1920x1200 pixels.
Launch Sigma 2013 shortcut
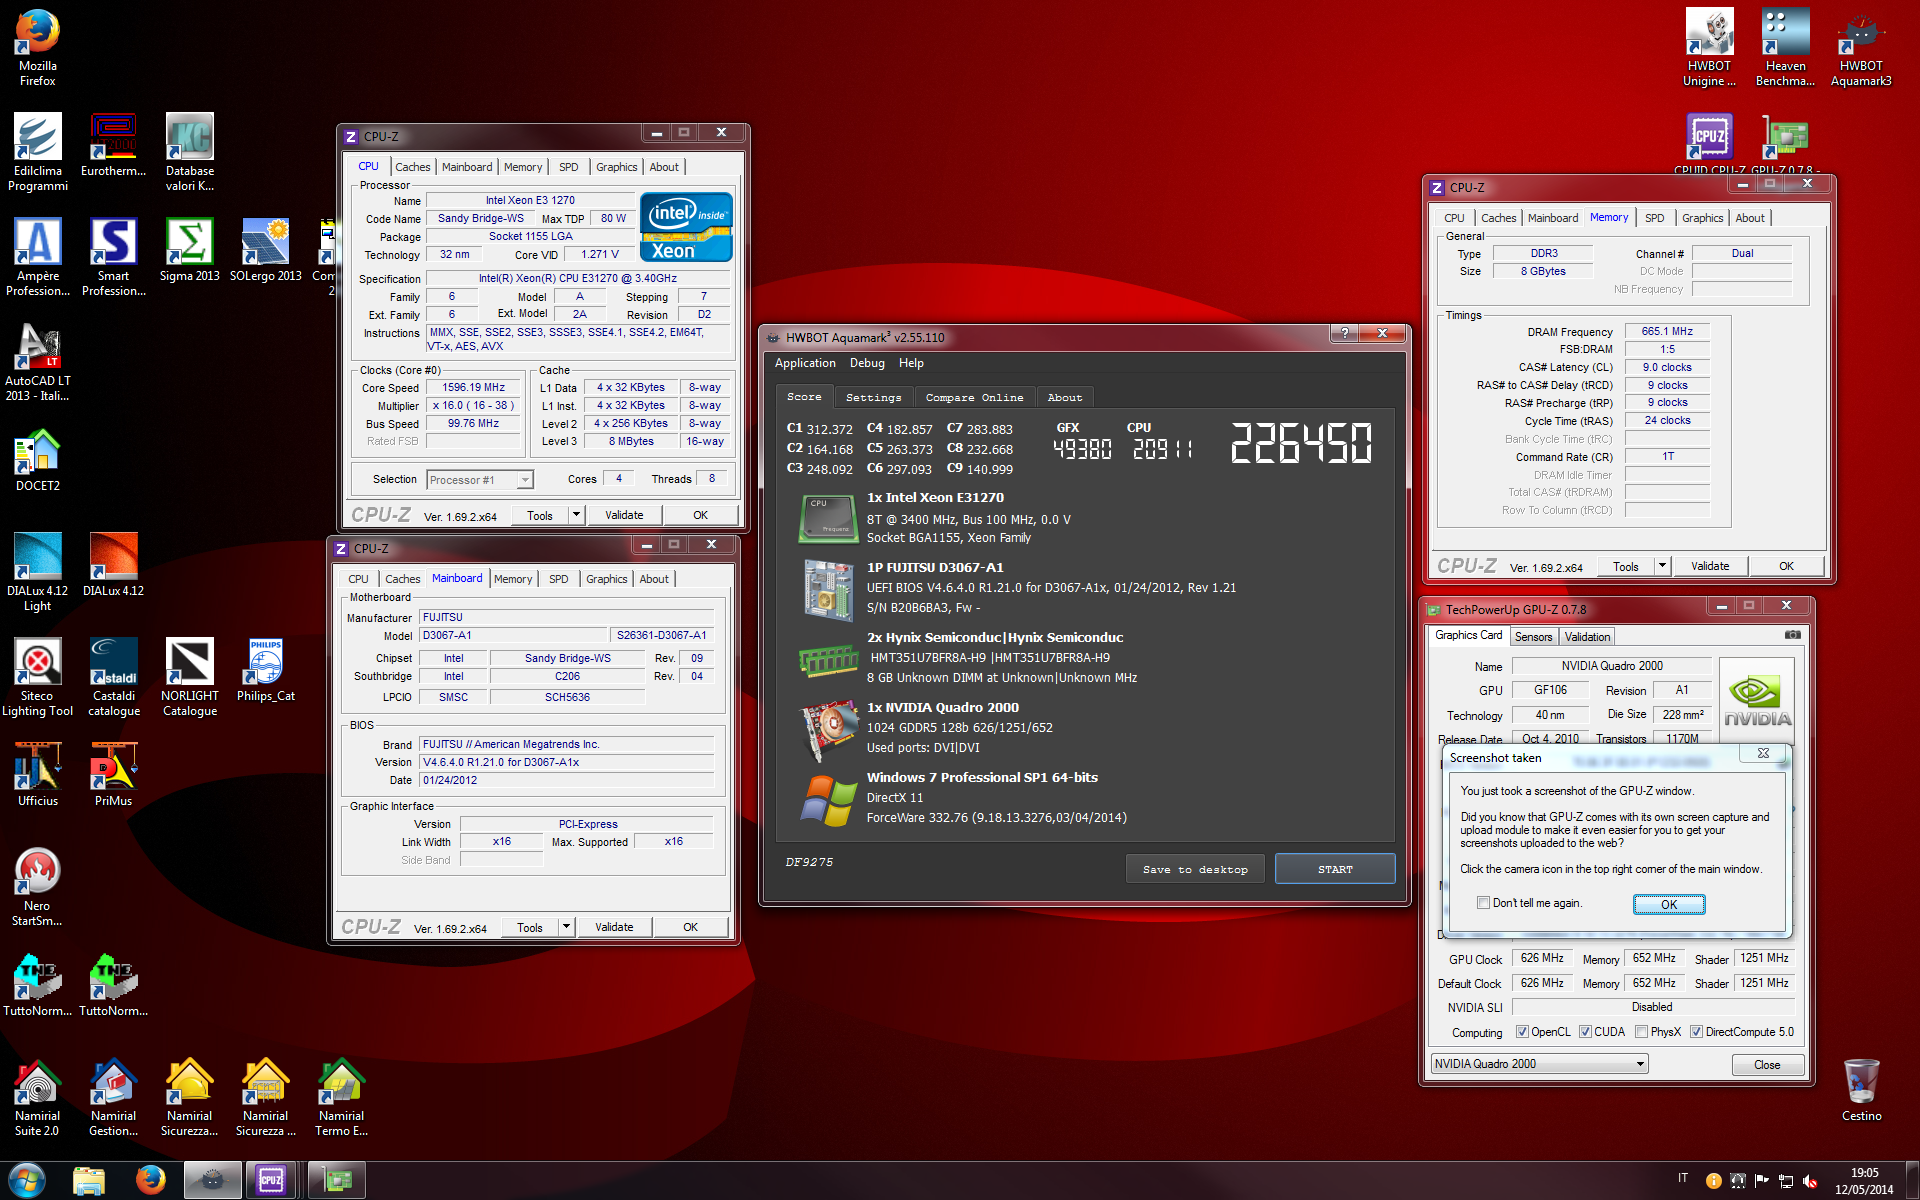point(189,250)
